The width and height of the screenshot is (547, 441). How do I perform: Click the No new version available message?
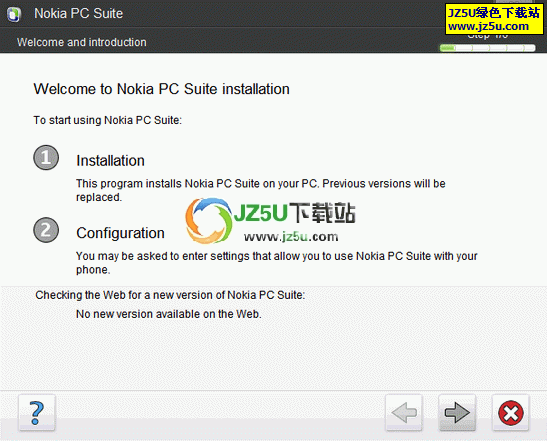click(x=168, y=314)
